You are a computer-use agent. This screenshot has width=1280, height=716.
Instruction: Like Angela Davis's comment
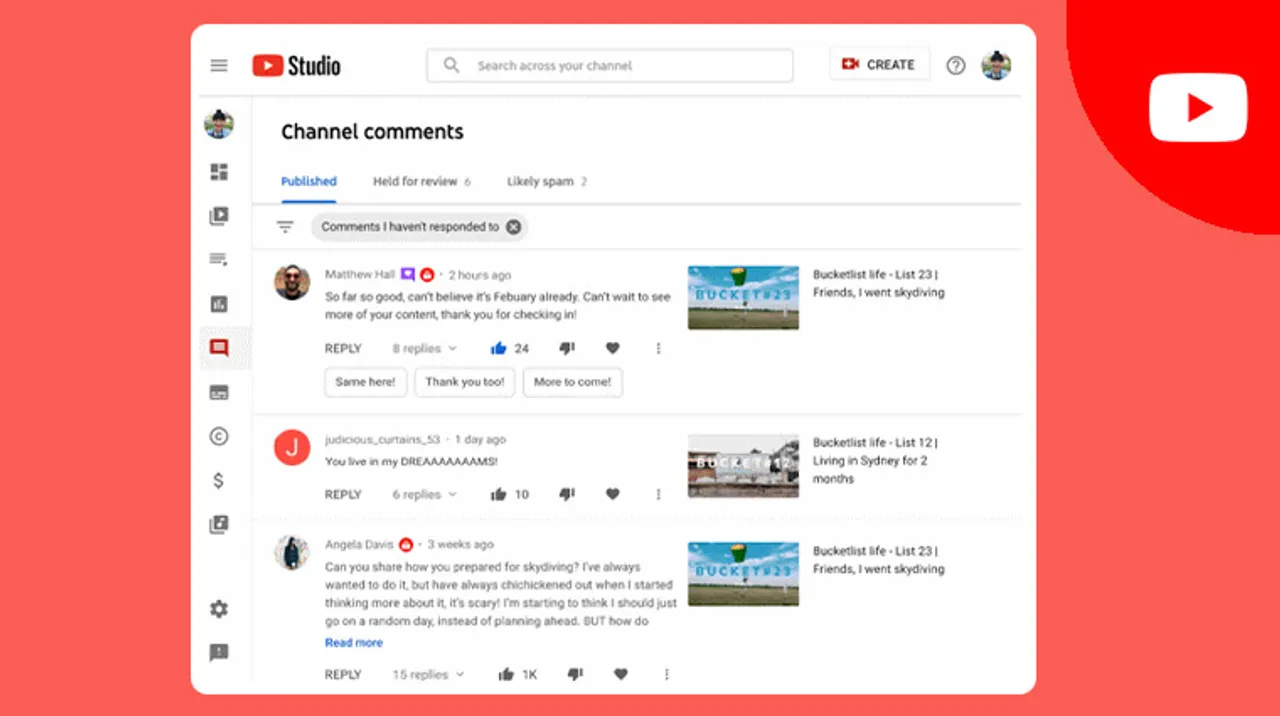pyautogui.click(x=506, y=674)
